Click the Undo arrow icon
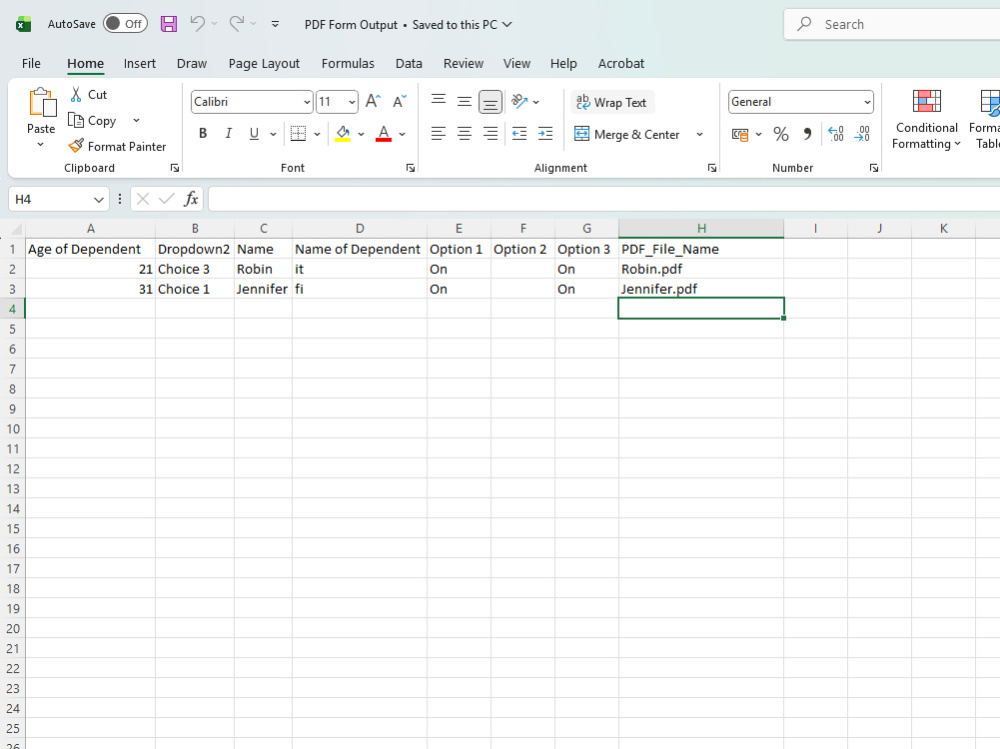The height and width of the screenshot is (749, 1000). coord(197,24)
